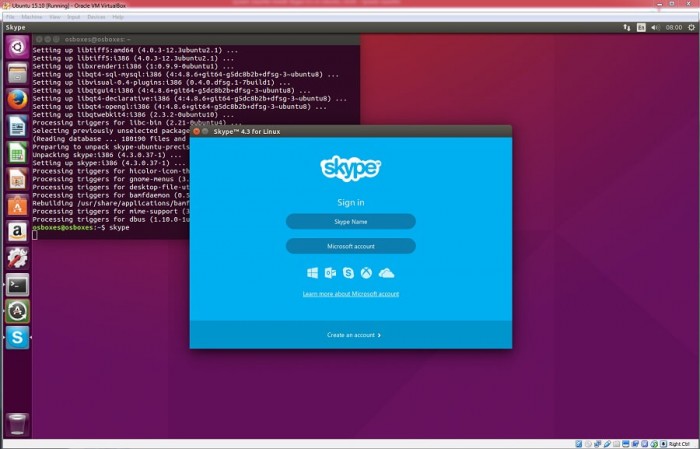Open VirtualBox Devices menu
The image size is (700, 449).
[96, 17]
